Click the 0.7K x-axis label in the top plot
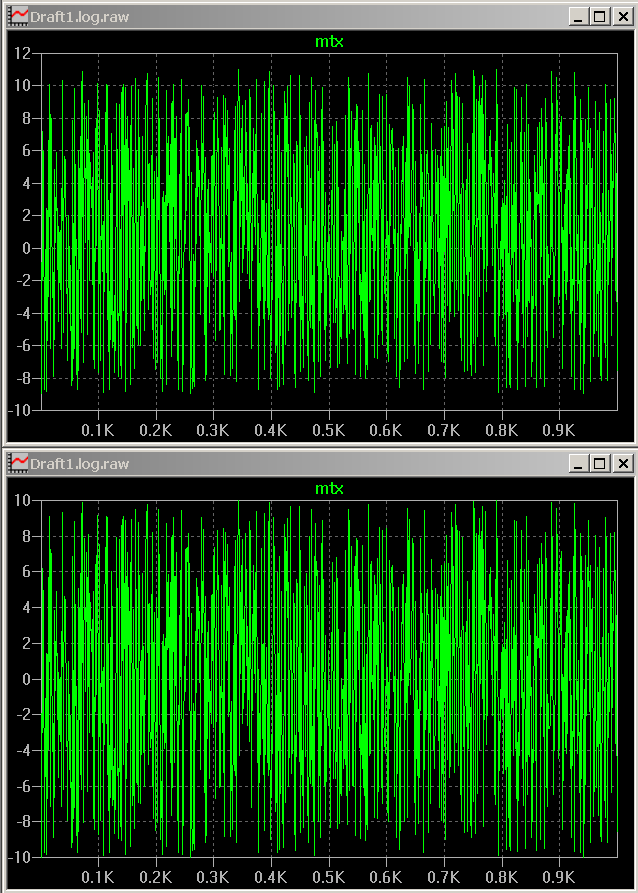The width and height of the screenshot is (638, 893). pyautogui.click(x=444, y=430)
